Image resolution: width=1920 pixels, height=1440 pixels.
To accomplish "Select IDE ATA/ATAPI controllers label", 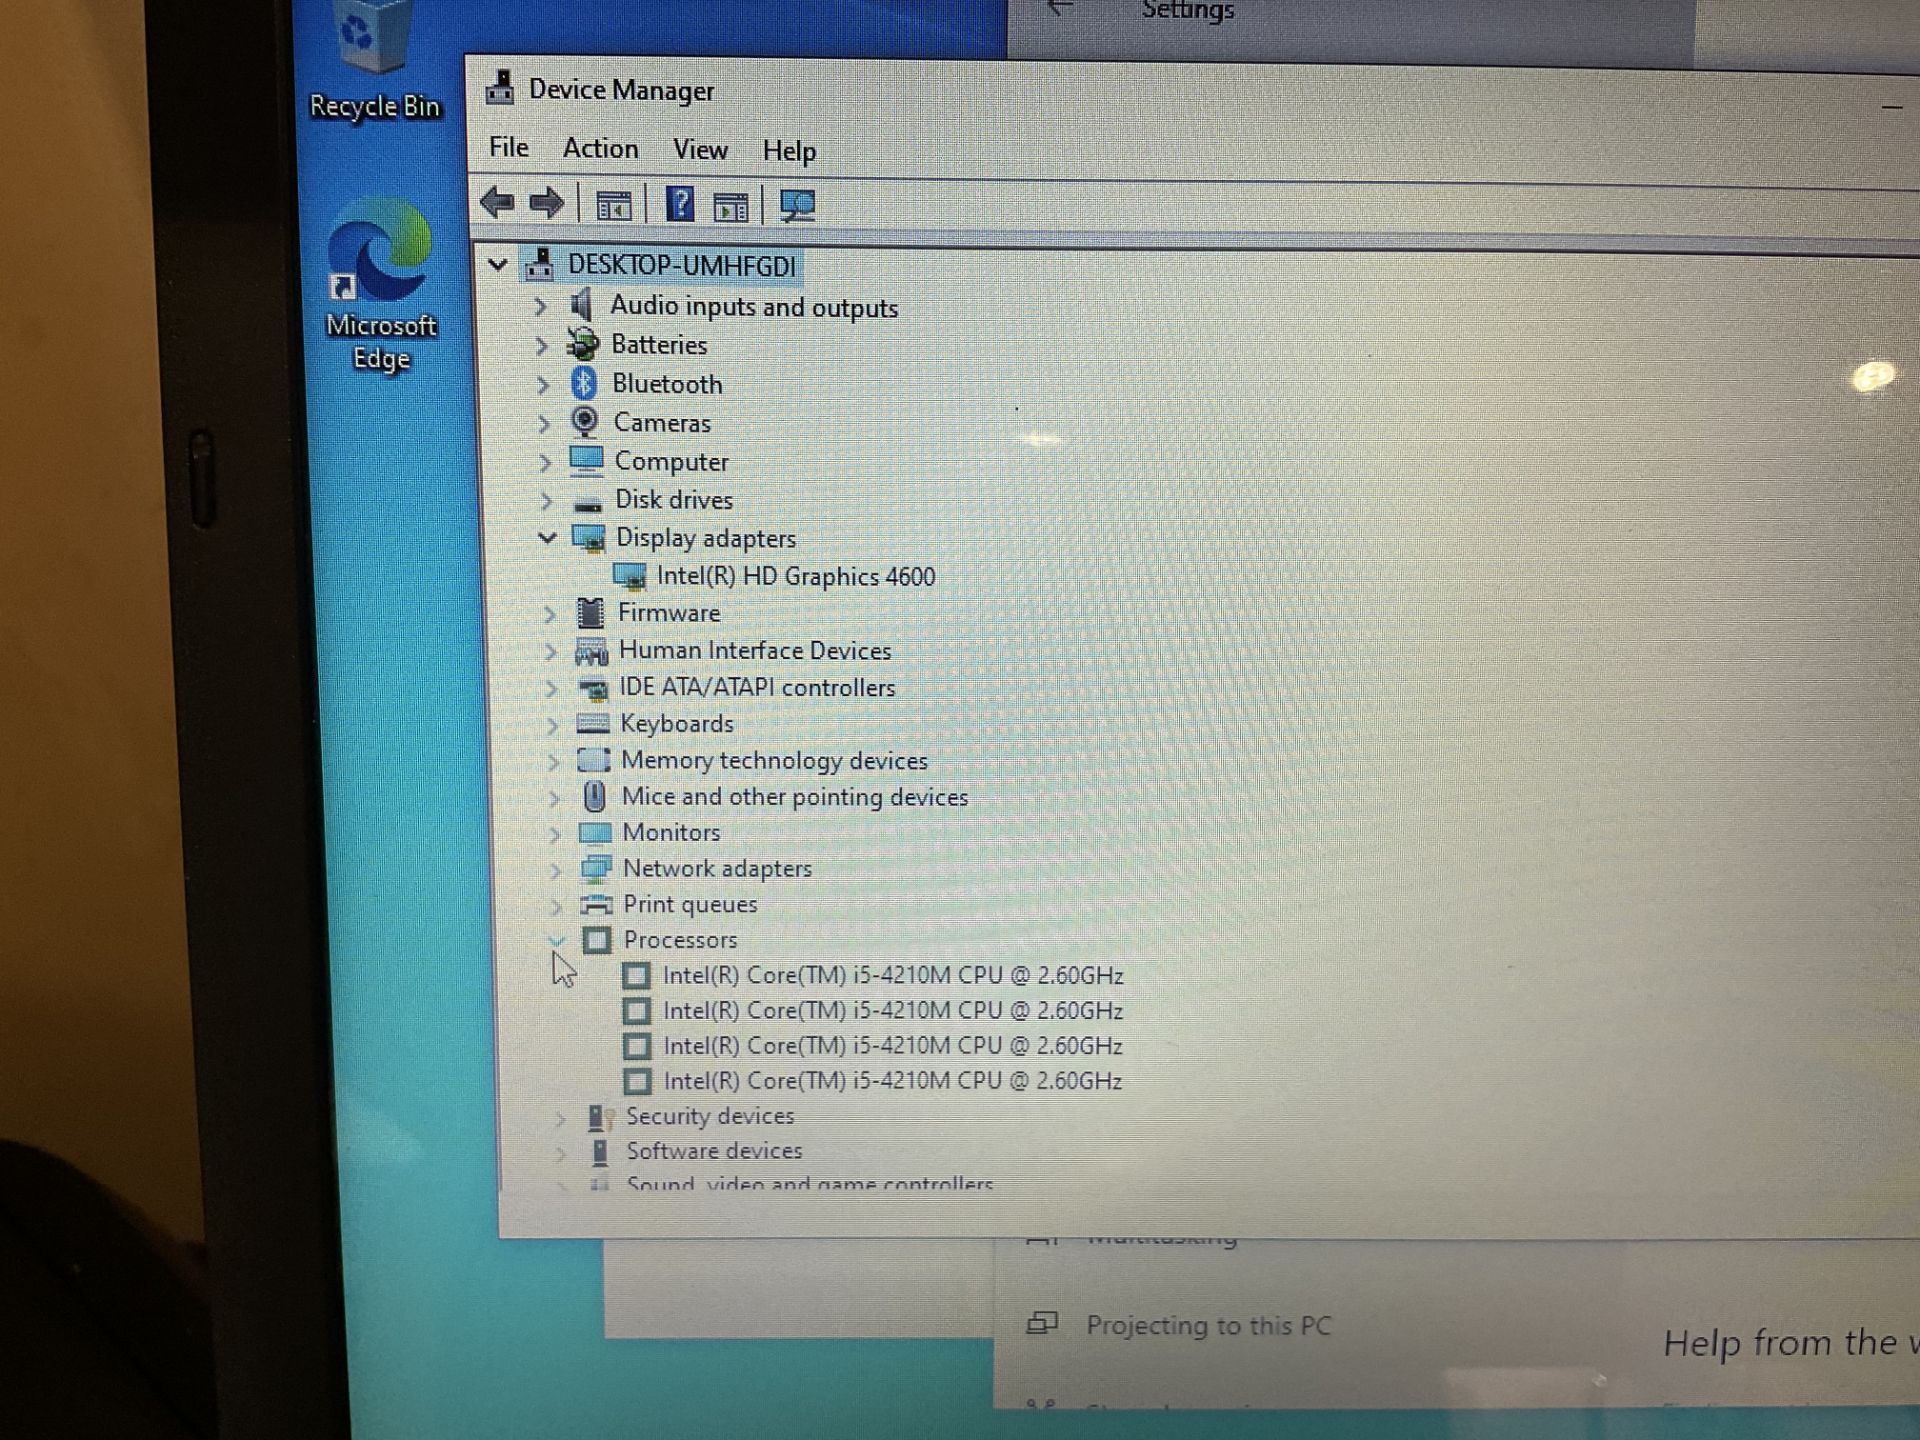I will 757,687.
